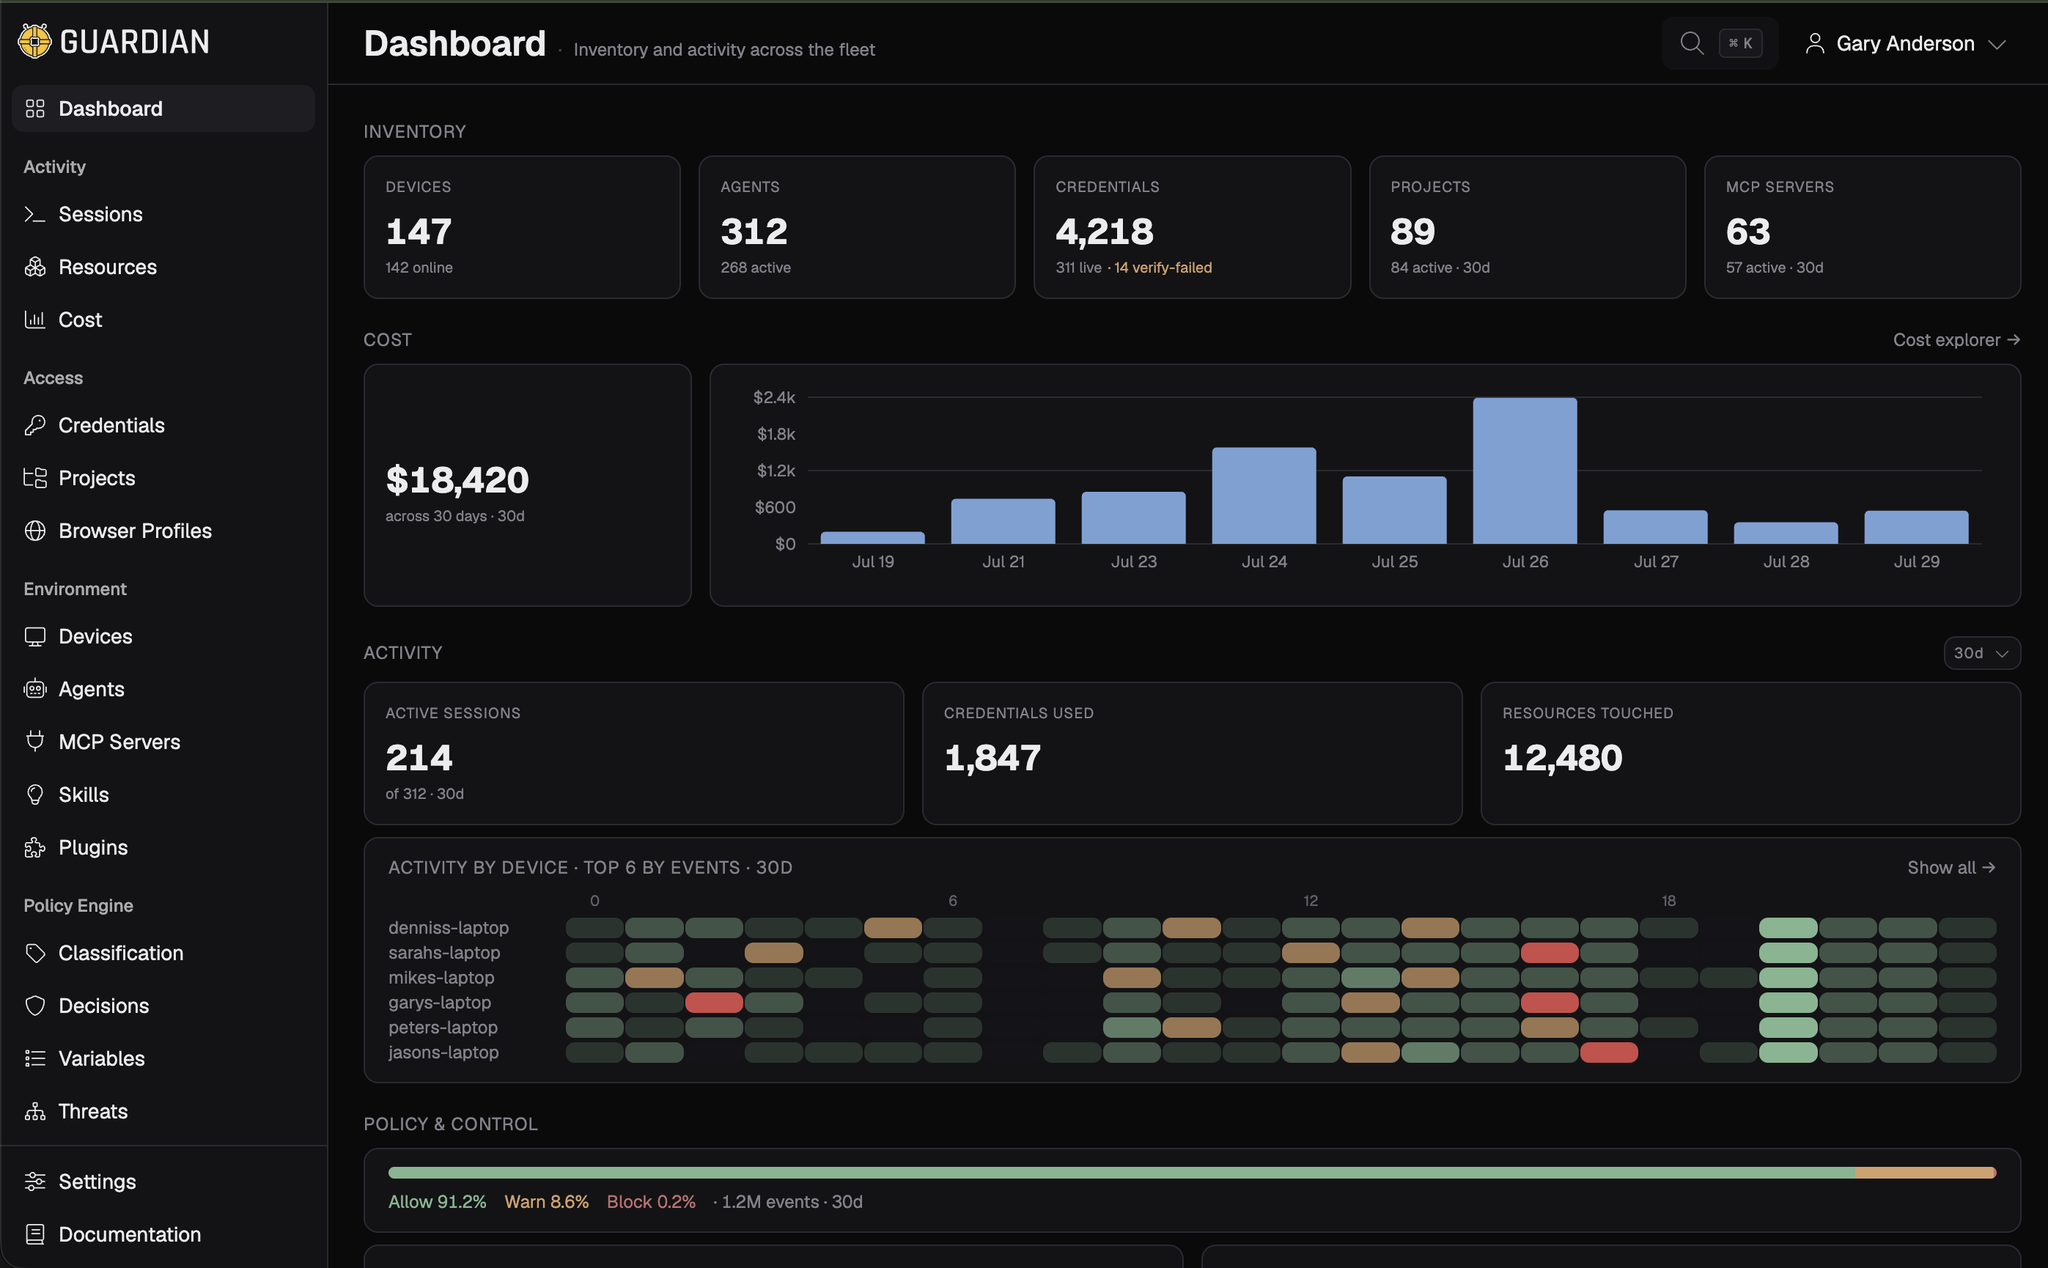This screenshot has width=2048, height=1268.
Task: Open the Cost explorer link
Action: [1956, 340]
